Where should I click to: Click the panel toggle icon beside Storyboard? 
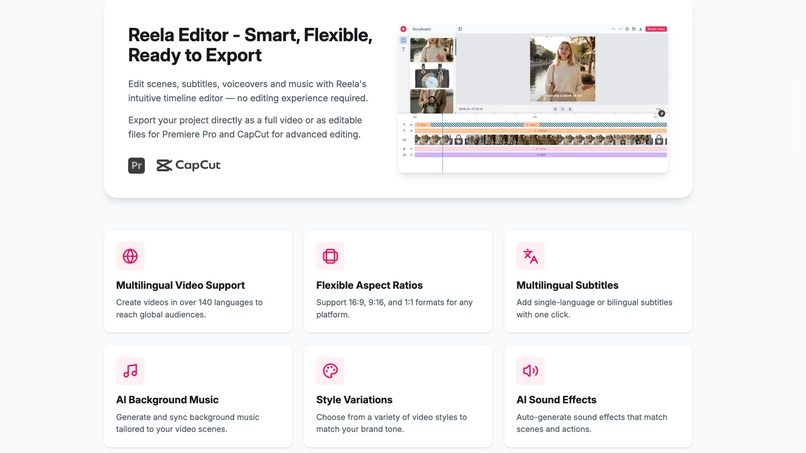click(460, 29)
